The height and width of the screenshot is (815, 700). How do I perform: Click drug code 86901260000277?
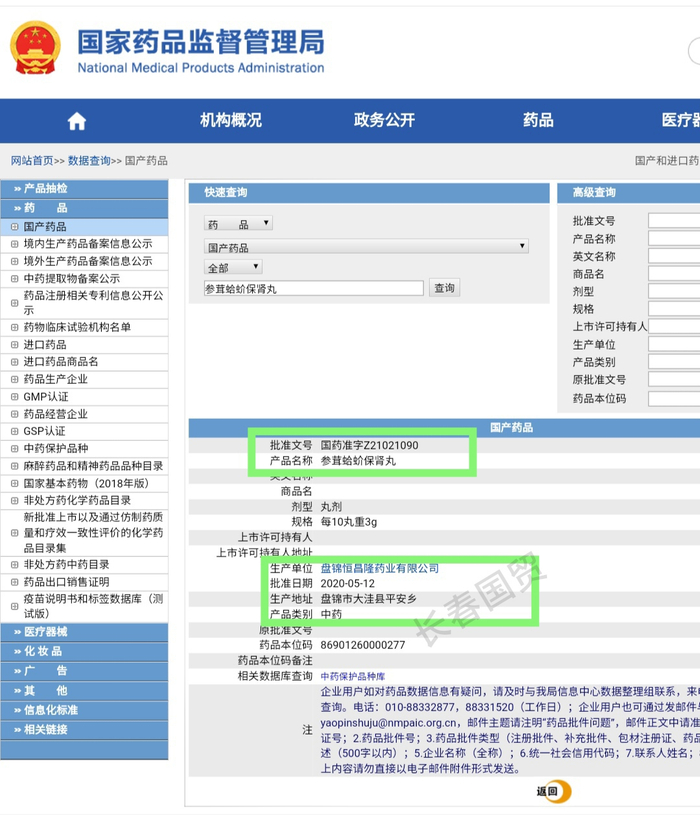(x=363, y=645)
